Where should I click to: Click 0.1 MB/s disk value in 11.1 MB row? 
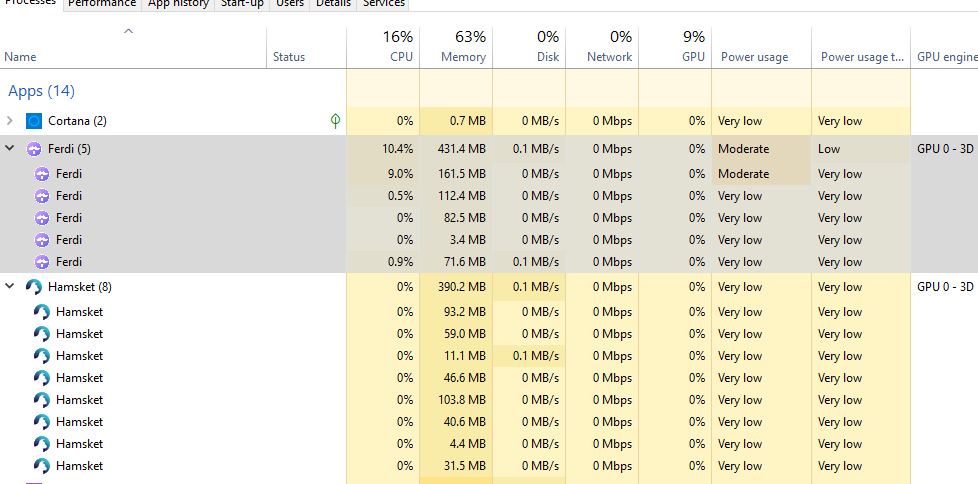pyautogui.click(x=536, y=356)
